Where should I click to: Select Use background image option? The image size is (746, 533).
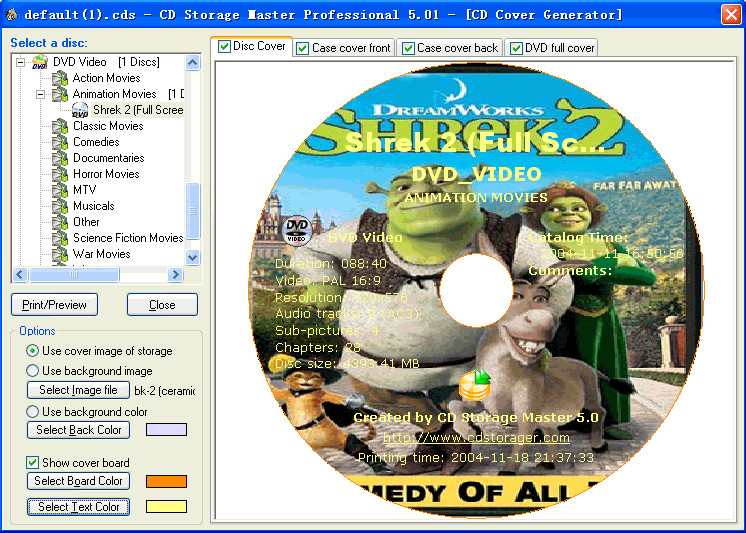click(x=32, y=371)
